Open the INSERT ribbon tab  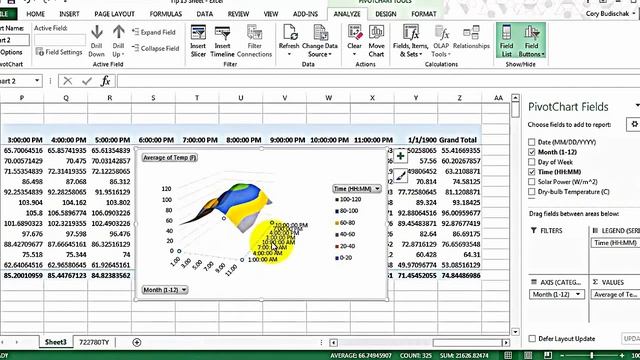pos(69,14)
